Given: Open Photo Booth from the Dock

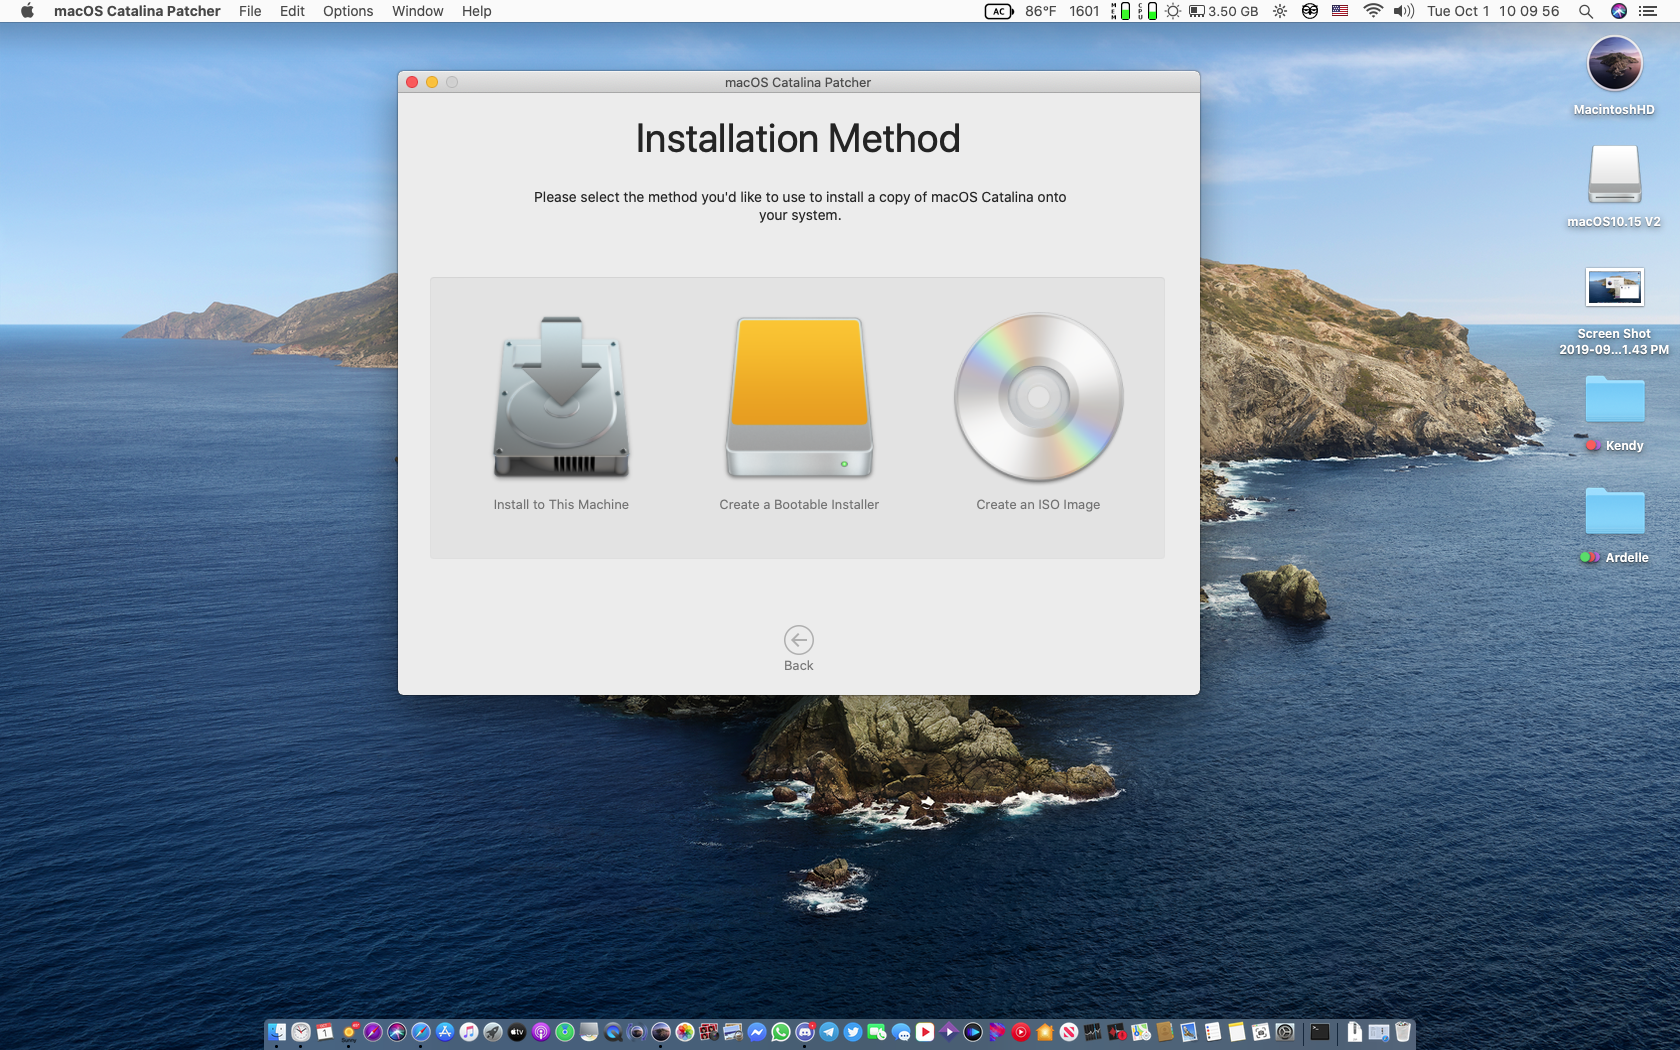Looking at the screenshot, I should pyautogui.click(x=708, y=1032).
